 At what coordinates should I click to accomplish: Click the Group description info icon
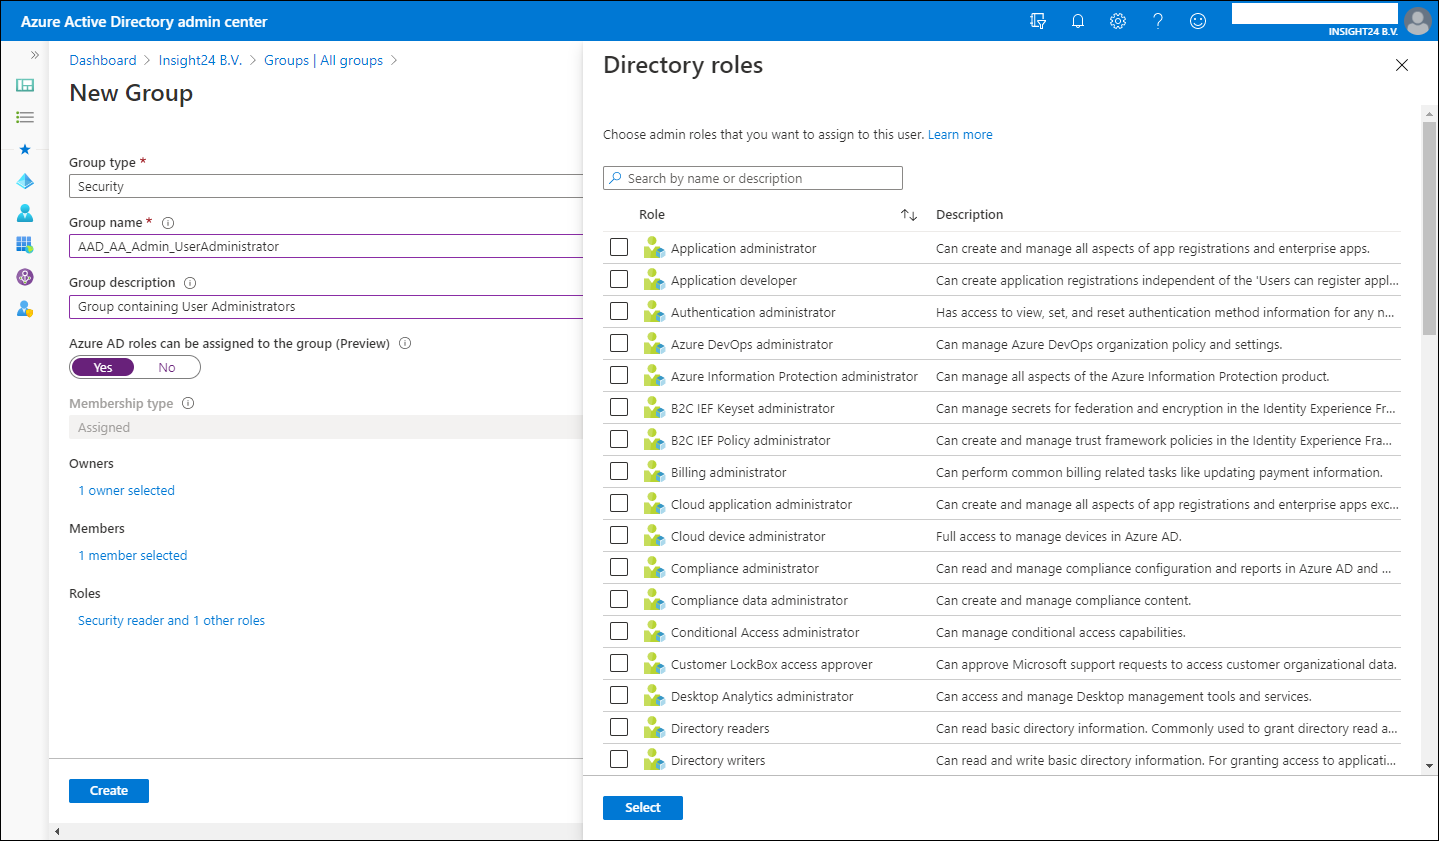(190, 283)
